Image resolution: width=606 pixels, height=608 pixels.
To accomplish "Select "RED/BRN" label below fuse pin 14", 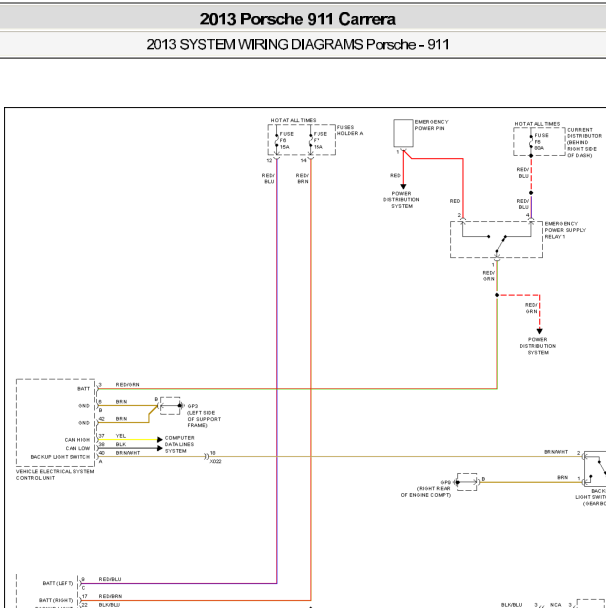I will 302,178.
